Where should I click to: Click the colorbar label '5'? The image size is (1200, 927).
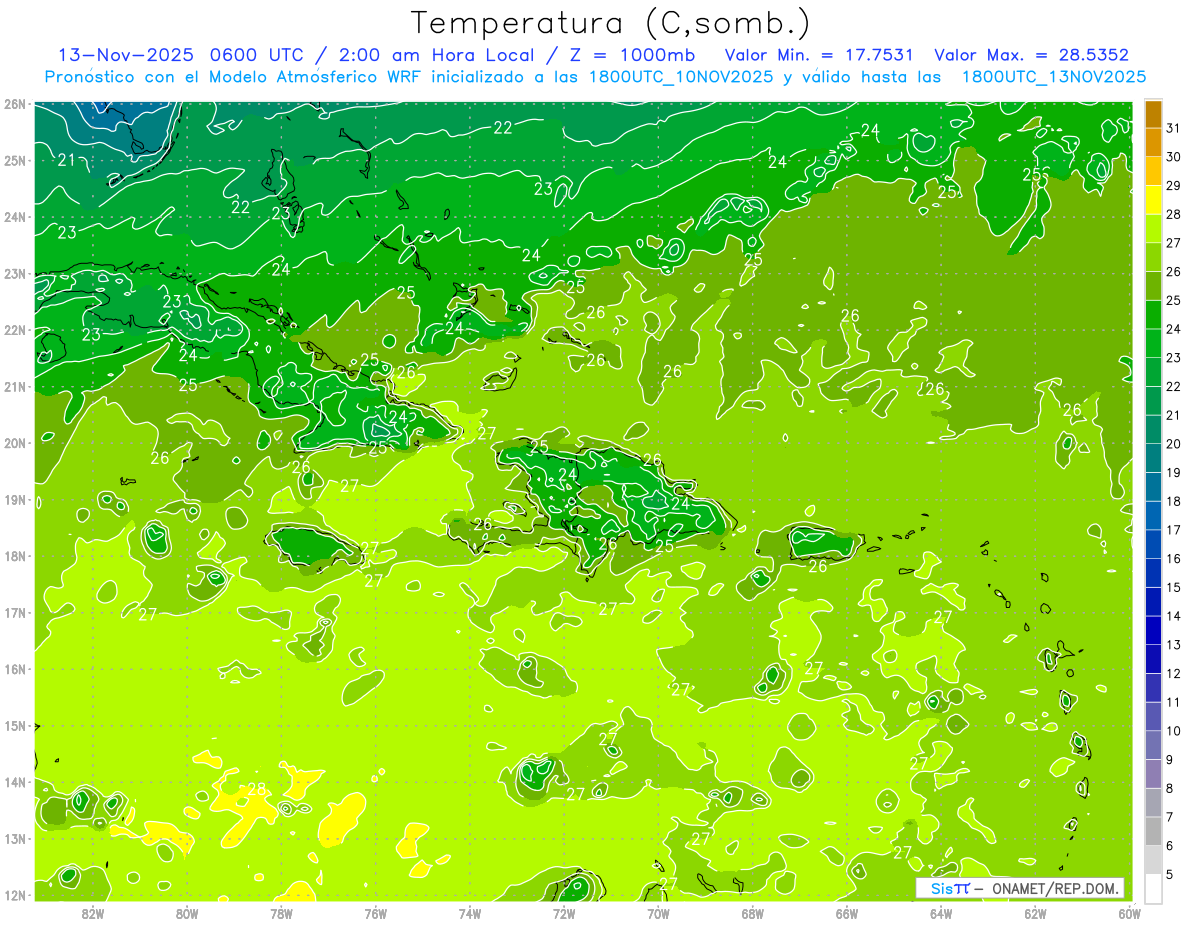(x=1171, y=875)
